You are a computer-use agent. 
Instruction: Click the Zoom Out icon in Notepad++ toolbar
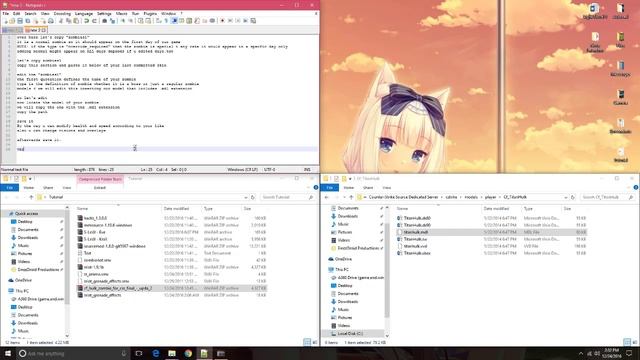pyautogui.click(x=131, y=21)
